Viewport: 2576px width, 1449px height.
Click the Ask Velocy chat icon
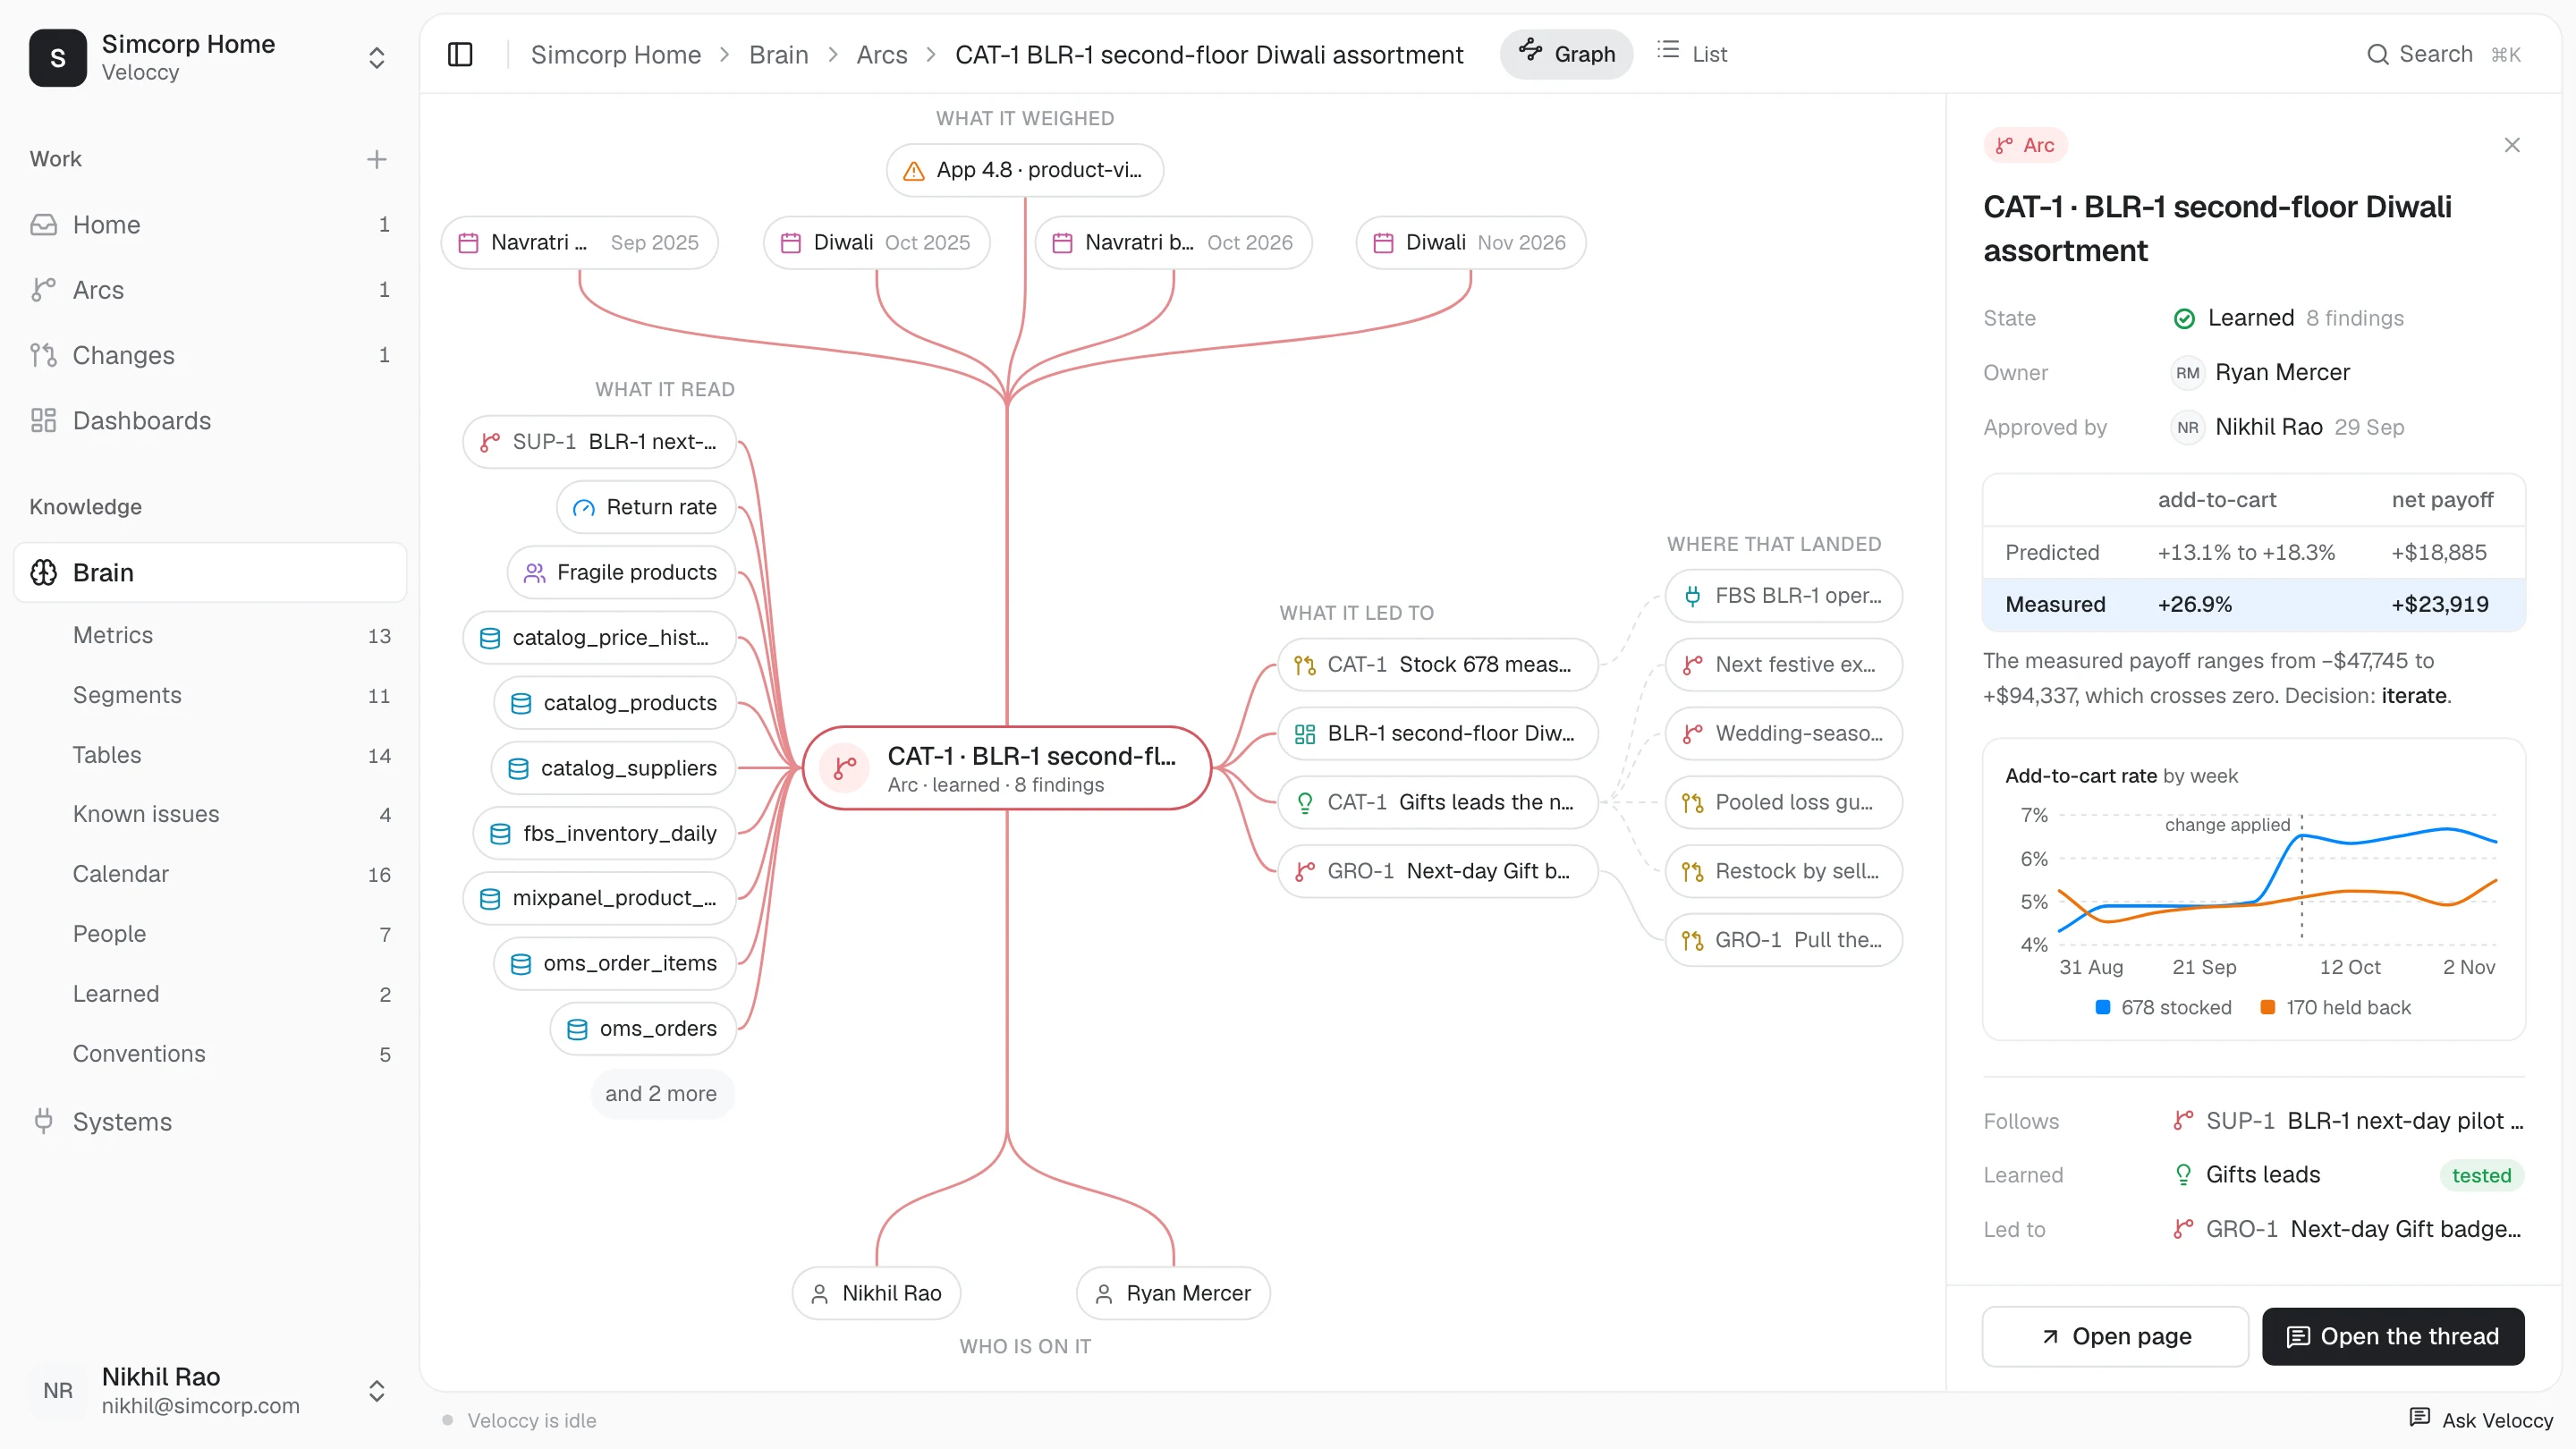2419,1419
